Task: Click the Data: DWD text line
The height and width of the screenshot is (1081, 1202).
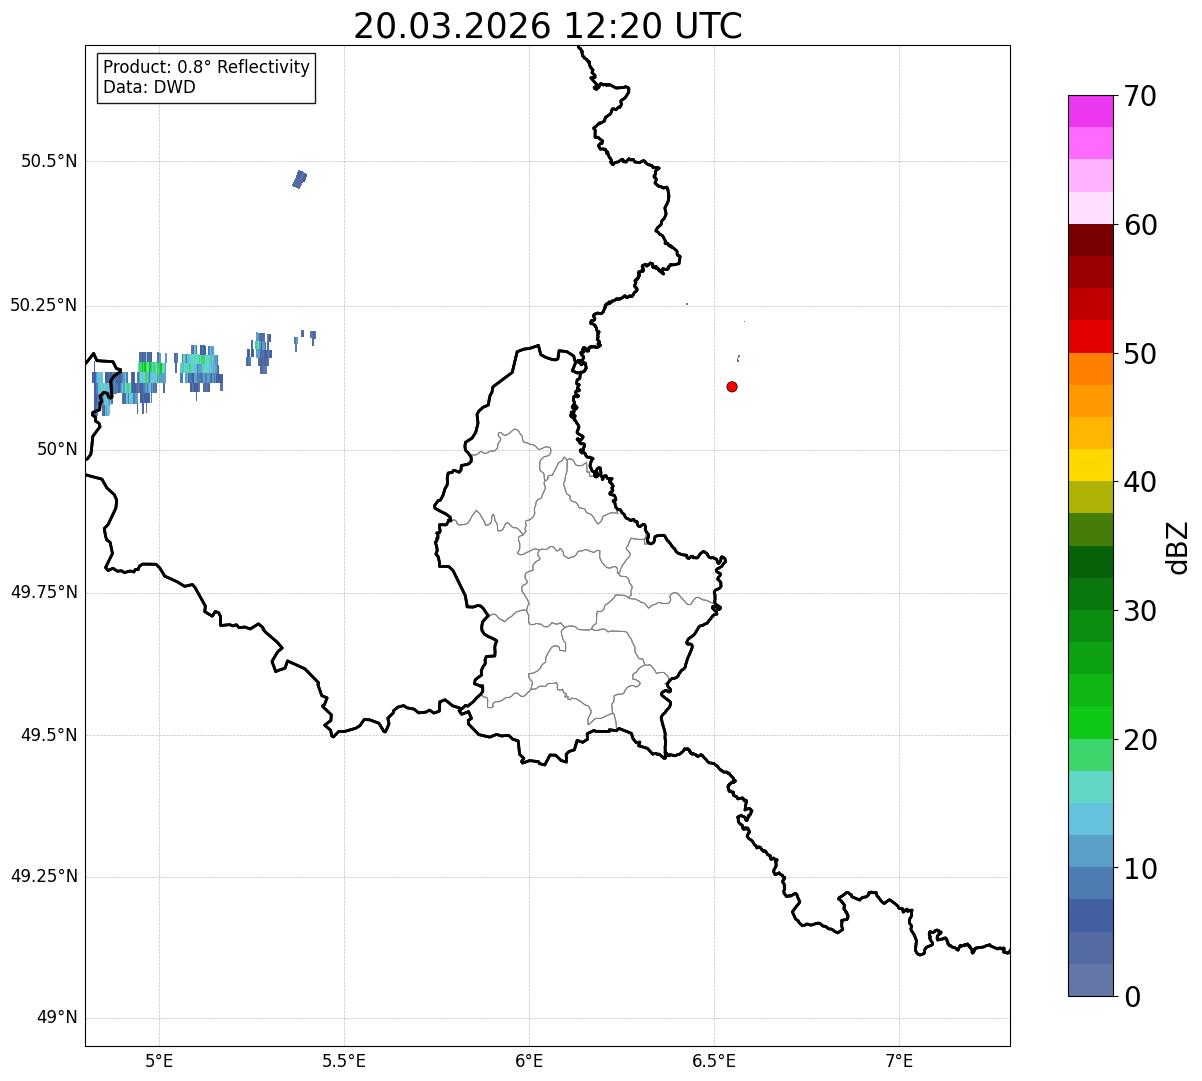Action: click(149, 87)
